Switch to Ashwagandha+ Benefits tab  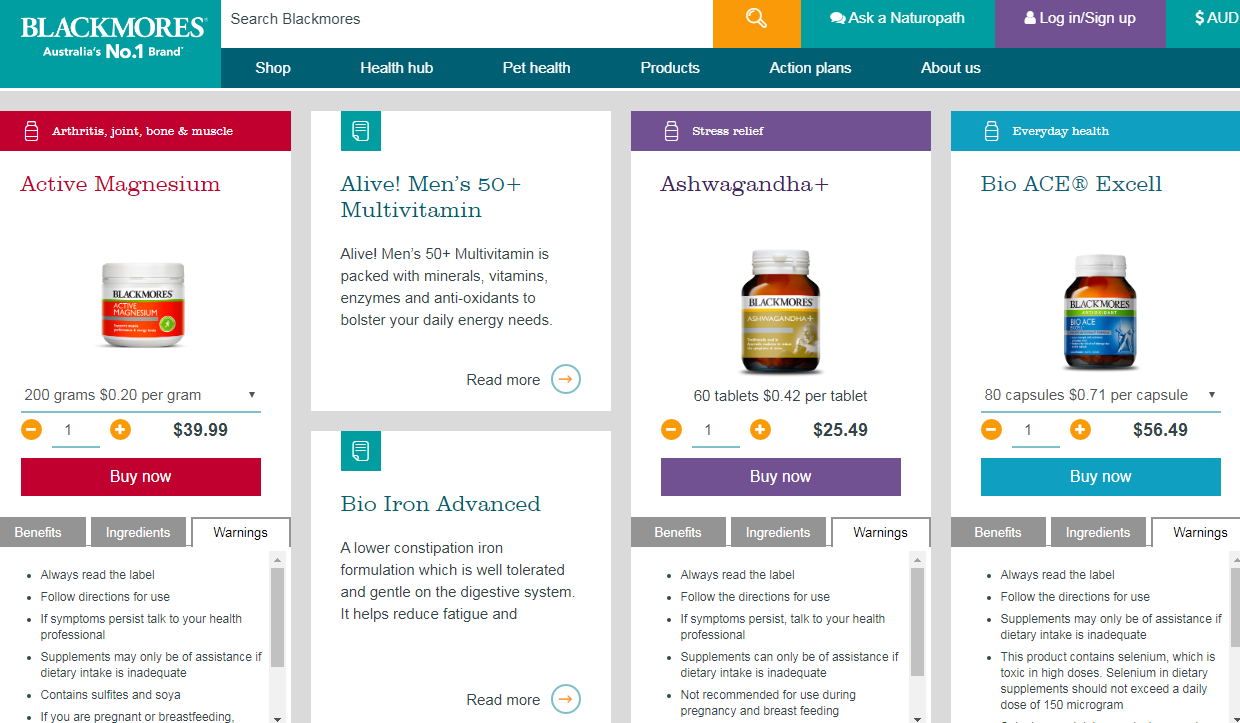(678, 532)
